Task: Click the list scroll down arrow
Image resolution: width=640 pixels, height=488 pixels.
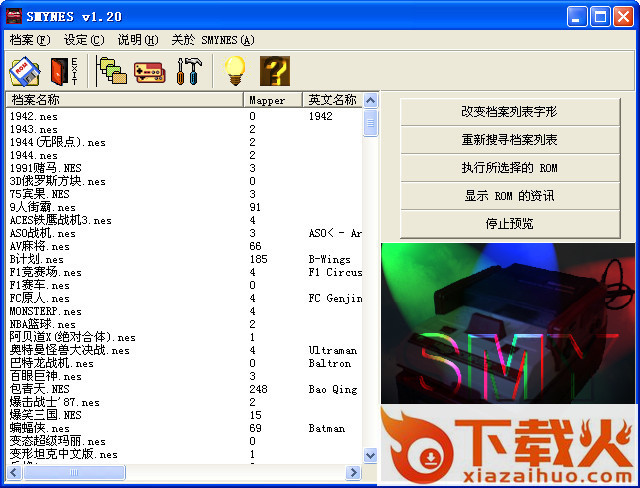Action: [370, 455]
